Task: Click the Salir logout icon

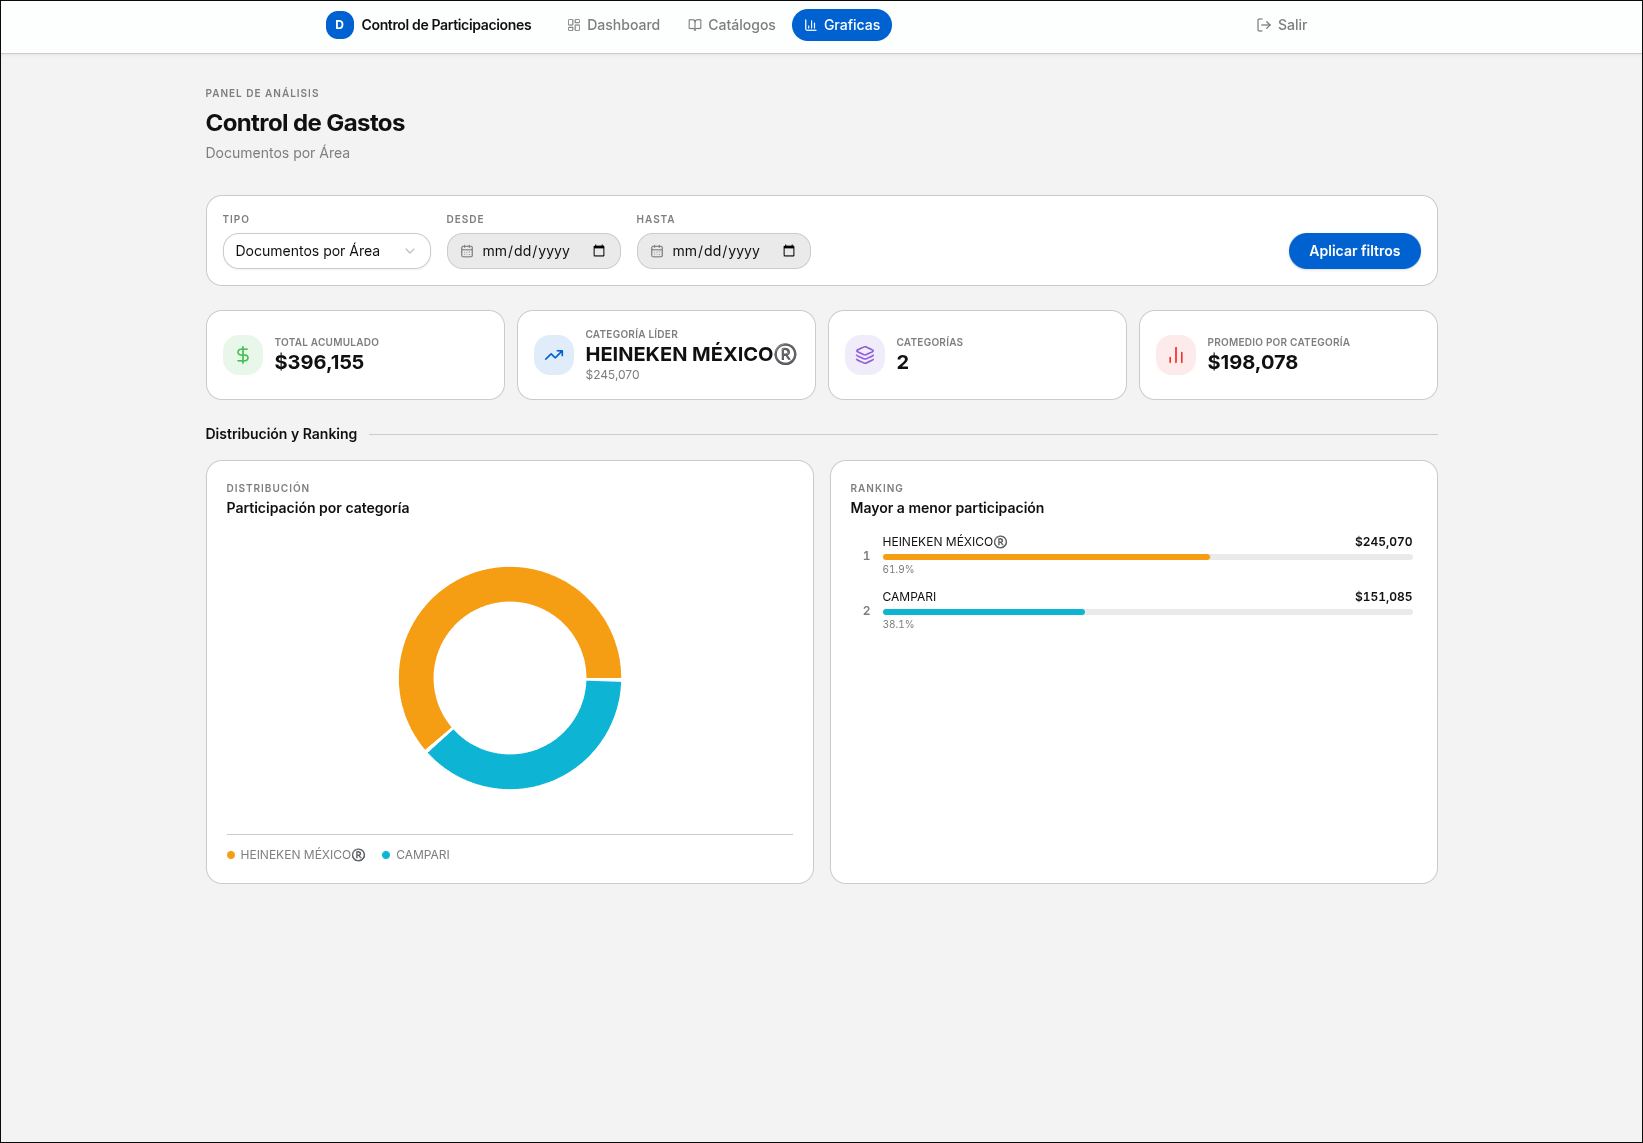Action: click(1264, 25)
